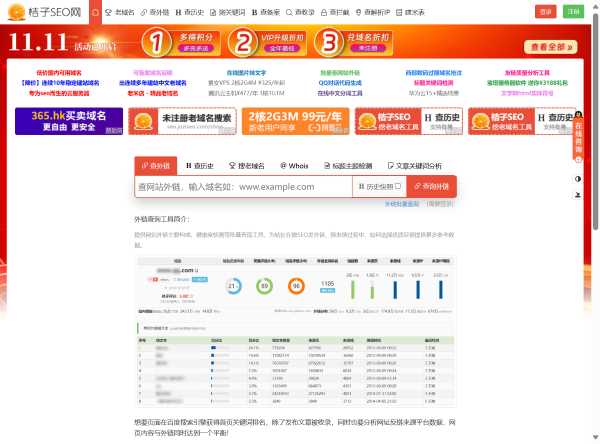Go to home via the navigation home icon

pyautogui.click(x=95, y=12)
